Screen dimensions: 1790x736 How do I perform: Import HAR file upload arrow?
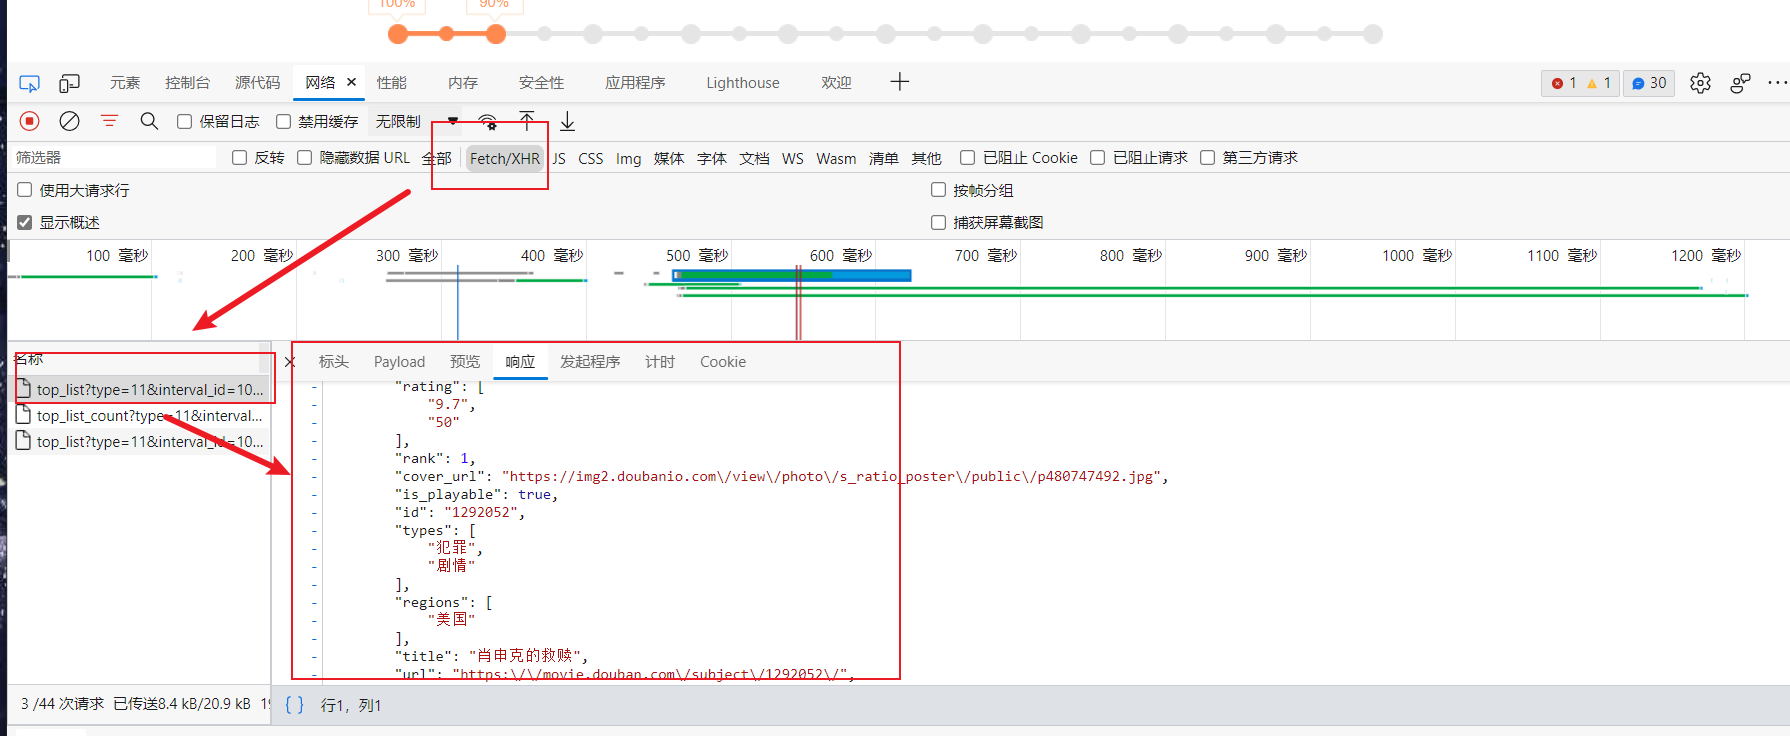[x=527, y=121]
